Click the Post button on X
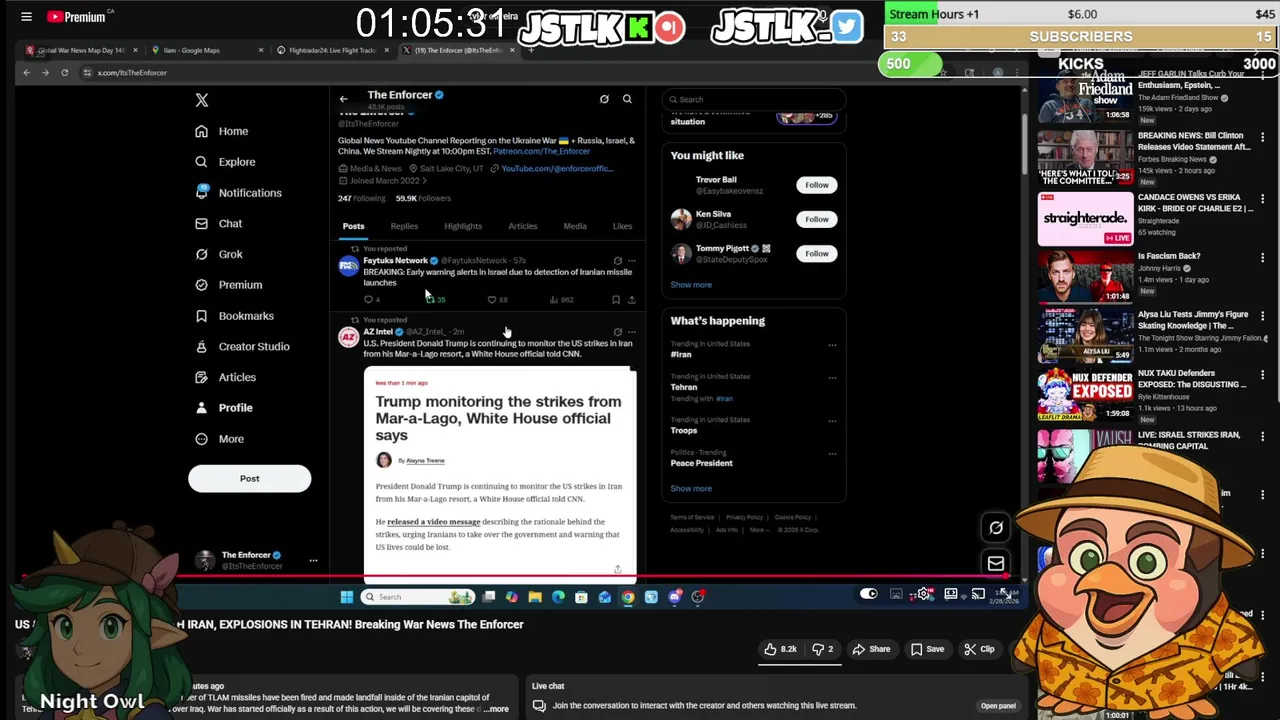 pyautogui.click(x=250, y=479)
